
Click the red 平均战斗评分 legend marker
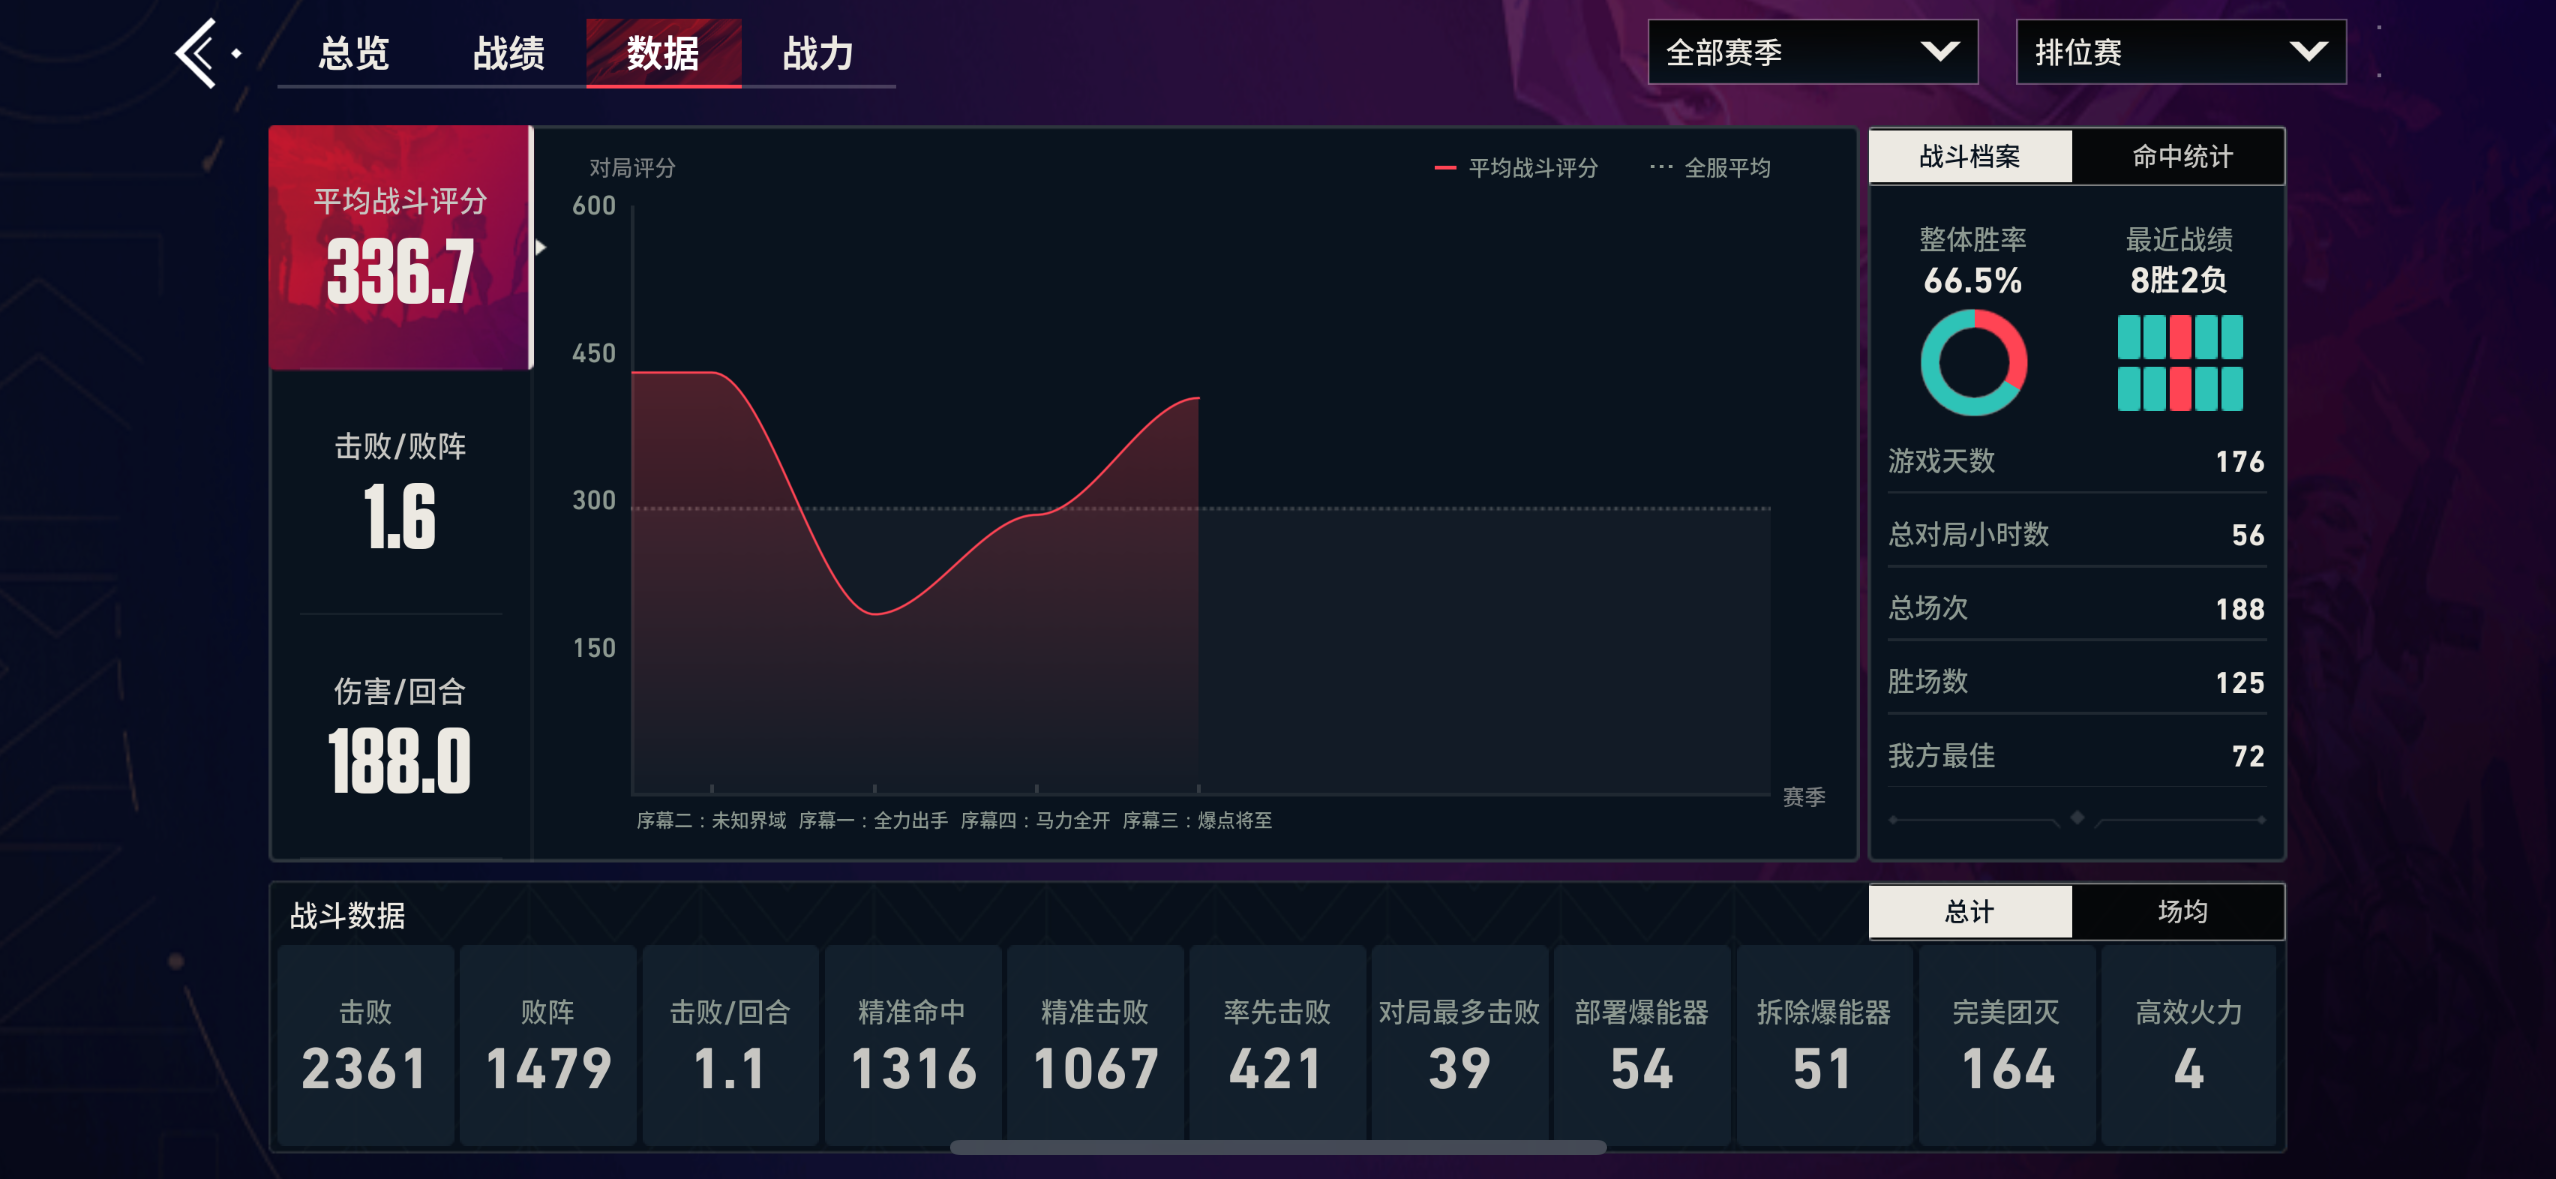click(x=1444, y=168)
